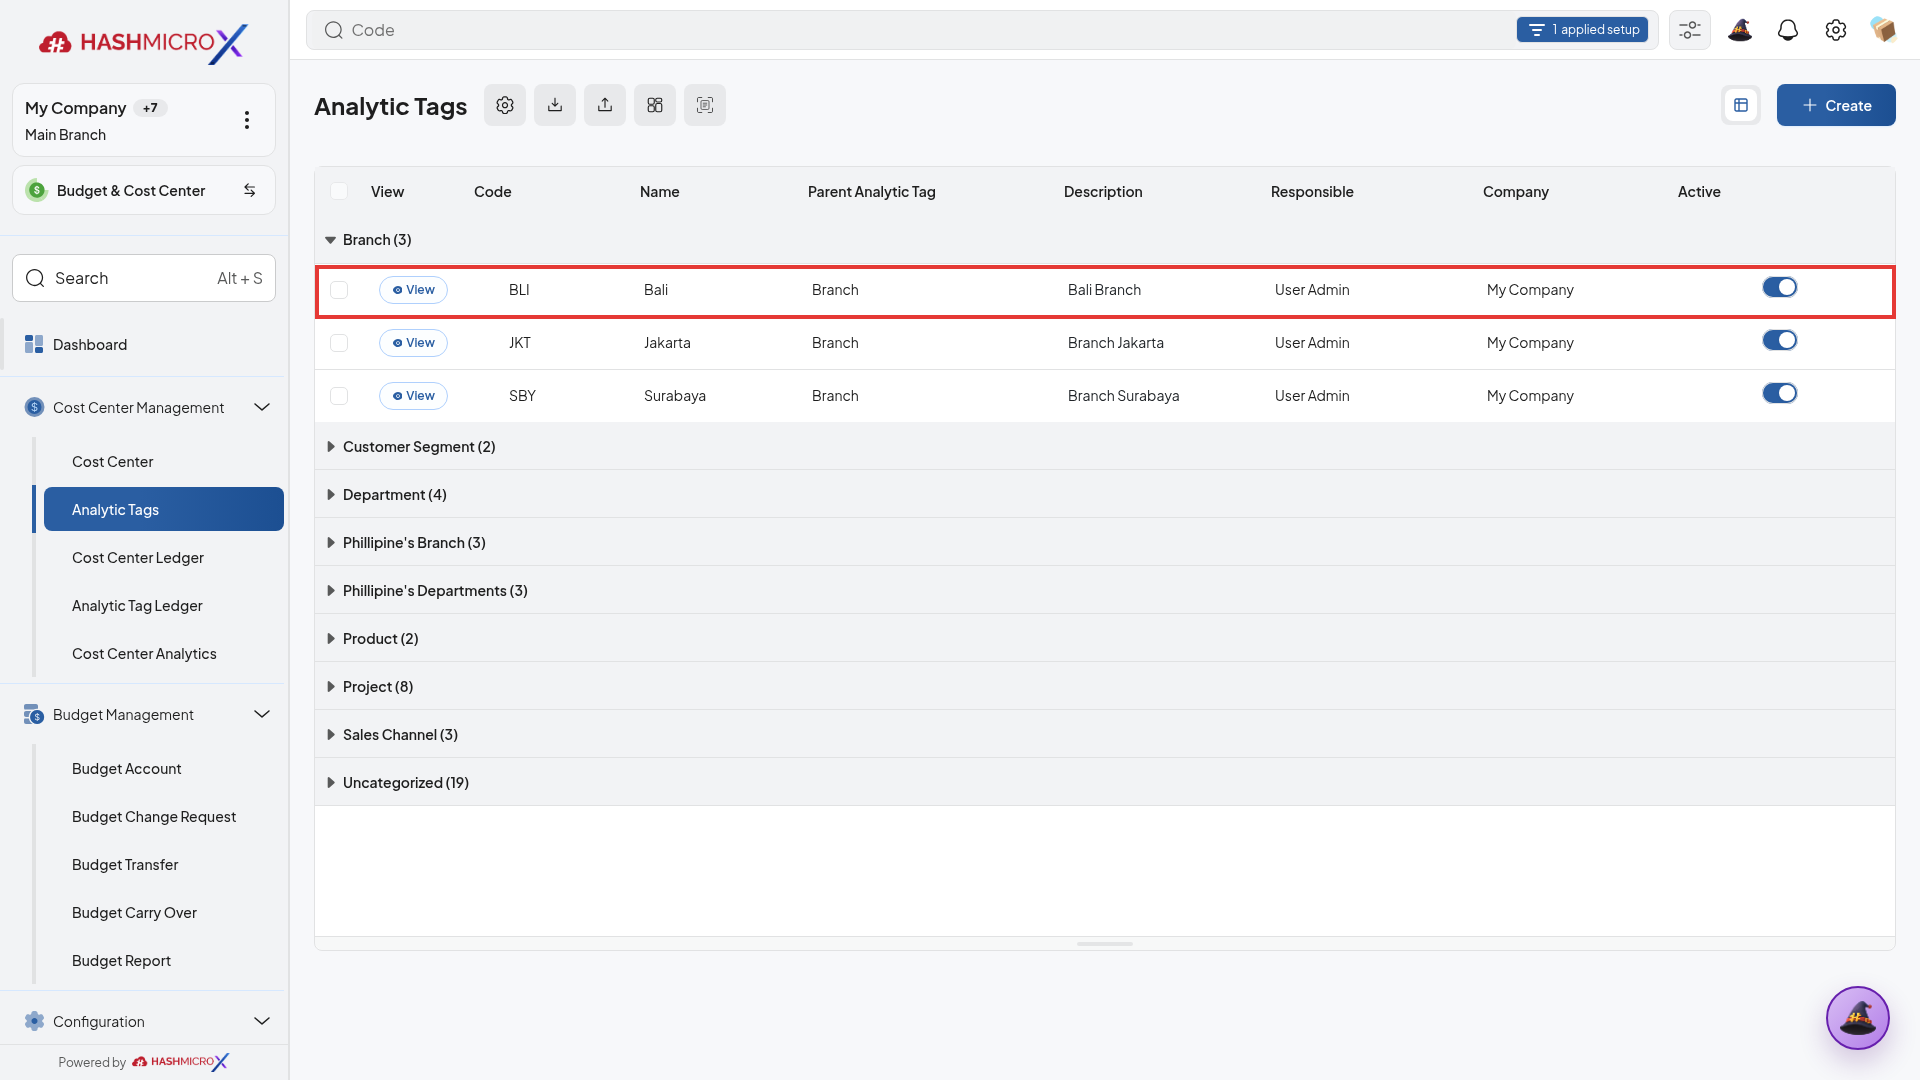Screen dimensions: 1920x1080
Task: Expand the Uncategorized (19) group
Action: [330, 783]
